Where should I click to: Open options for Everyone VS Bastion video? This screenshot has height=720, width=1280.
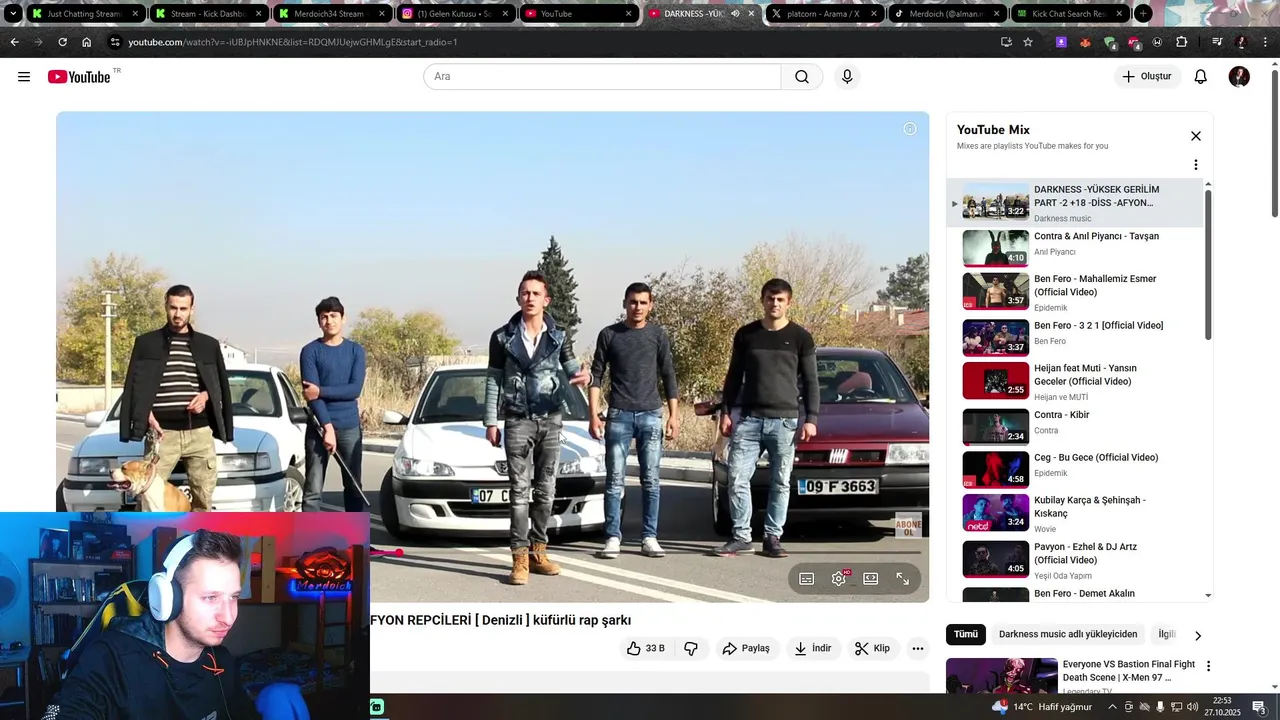coord(1208,666)
